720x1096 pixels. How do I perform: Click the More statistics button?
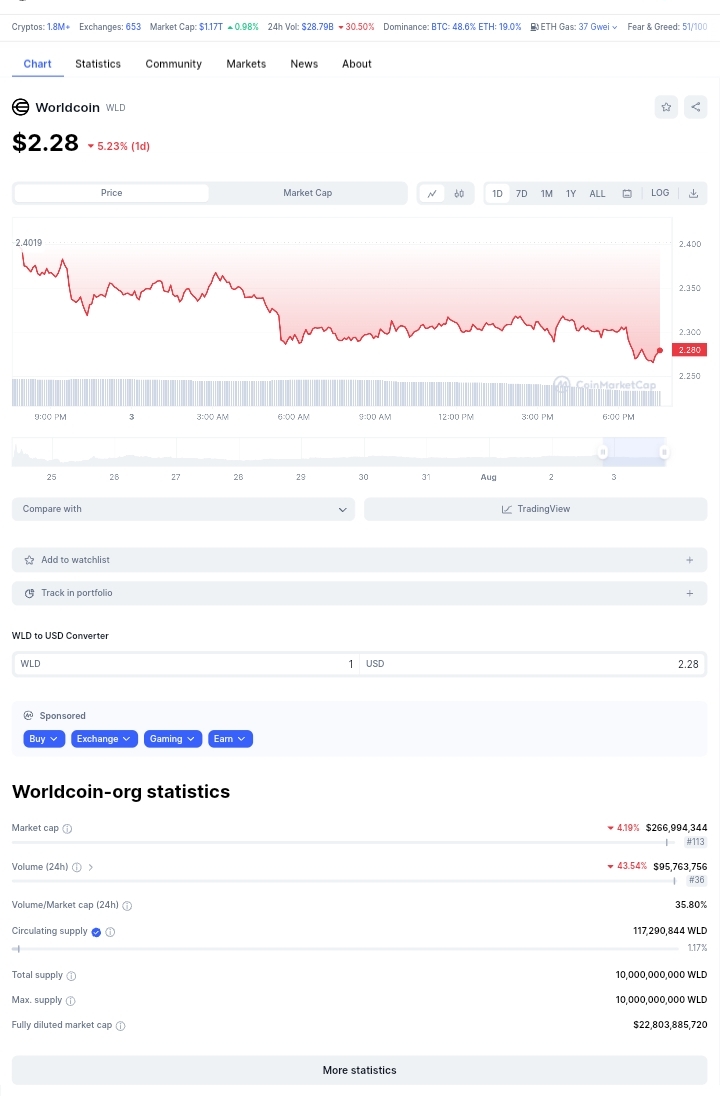pos(359,1070)
